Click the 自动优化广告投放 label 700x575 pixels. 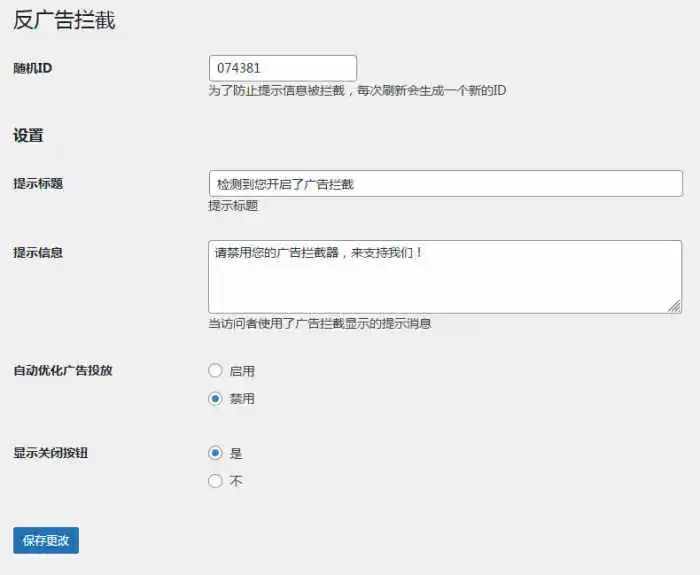63,371
